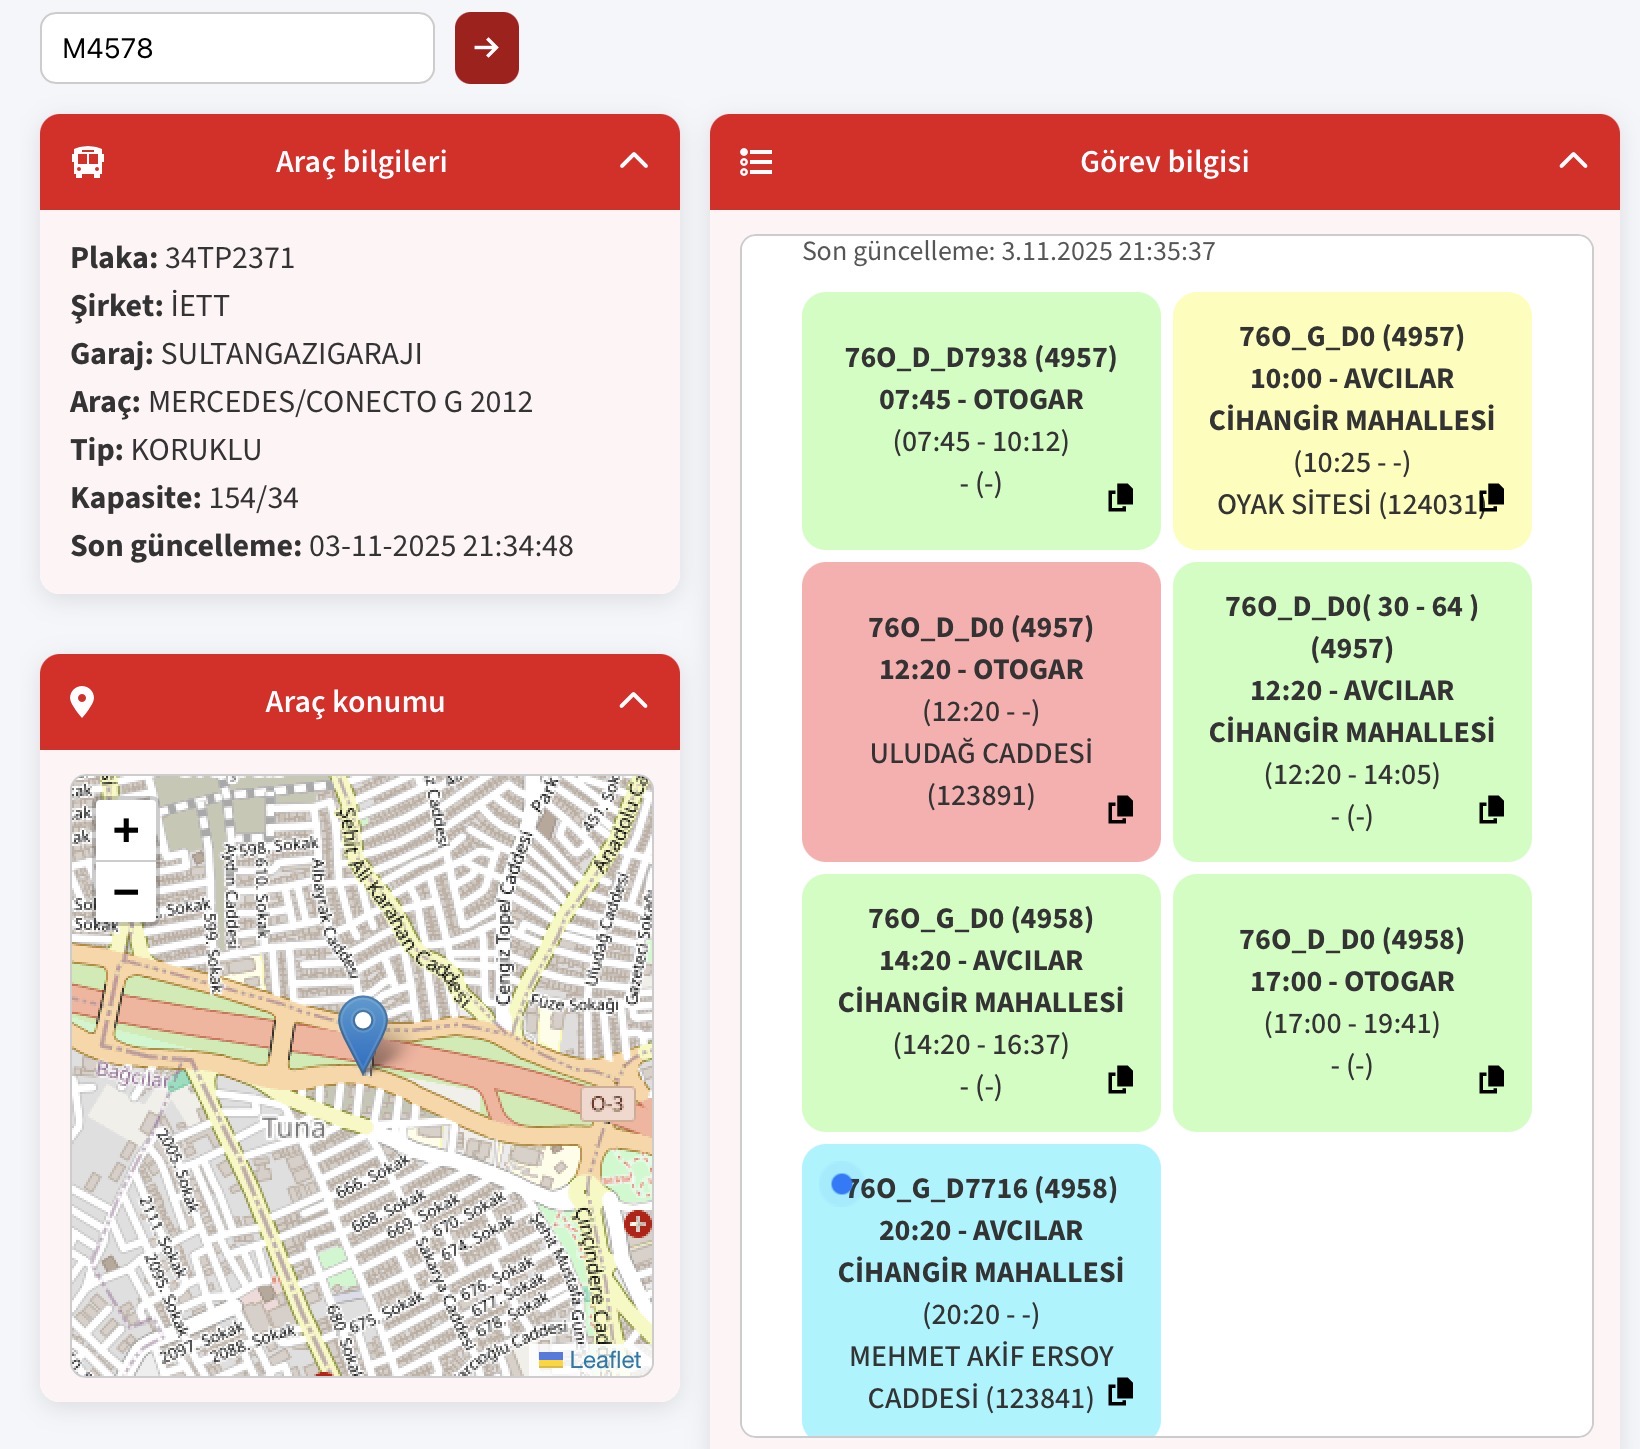
Task: Copy the 14:20 AVCILAR task details
Action: click(1121, 1079)
